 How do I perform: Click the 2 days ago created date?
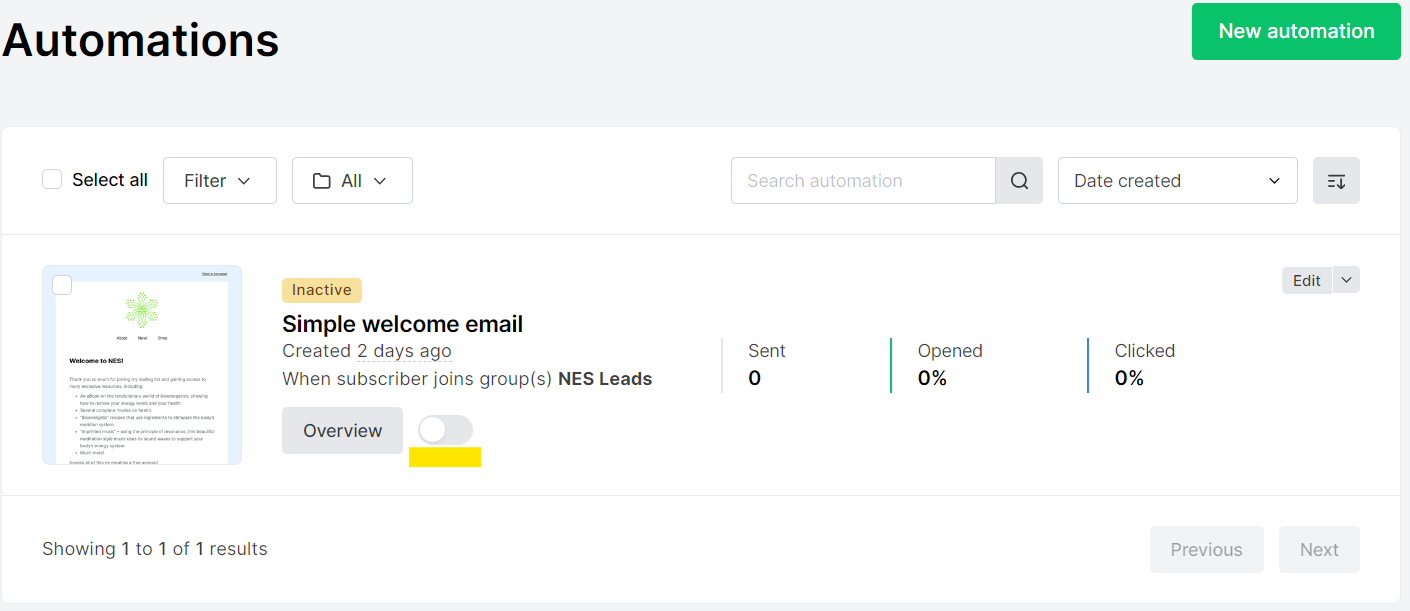404,351
